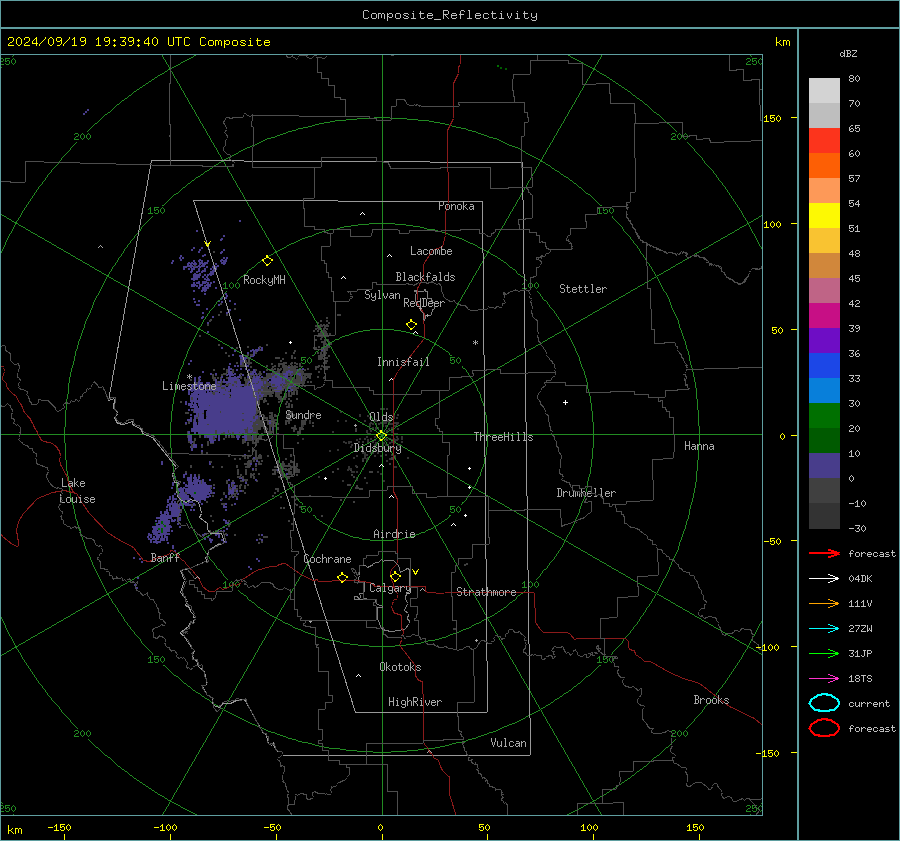Click the Drumheller label on map

coord(586,493)
